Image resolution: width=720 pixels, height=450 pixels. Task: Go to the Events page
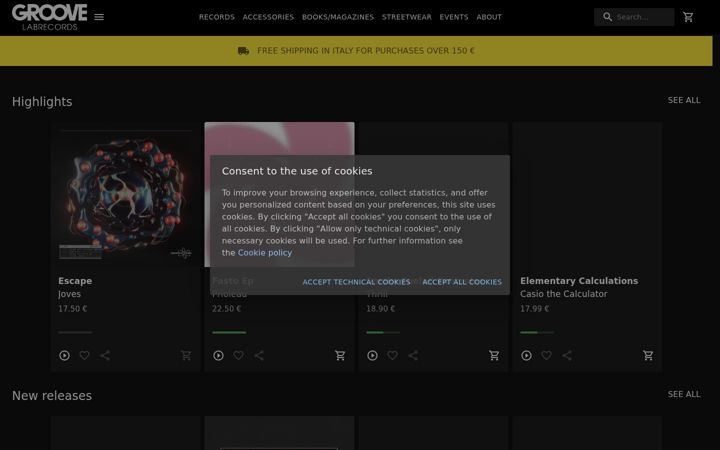[x=454, y=17]
